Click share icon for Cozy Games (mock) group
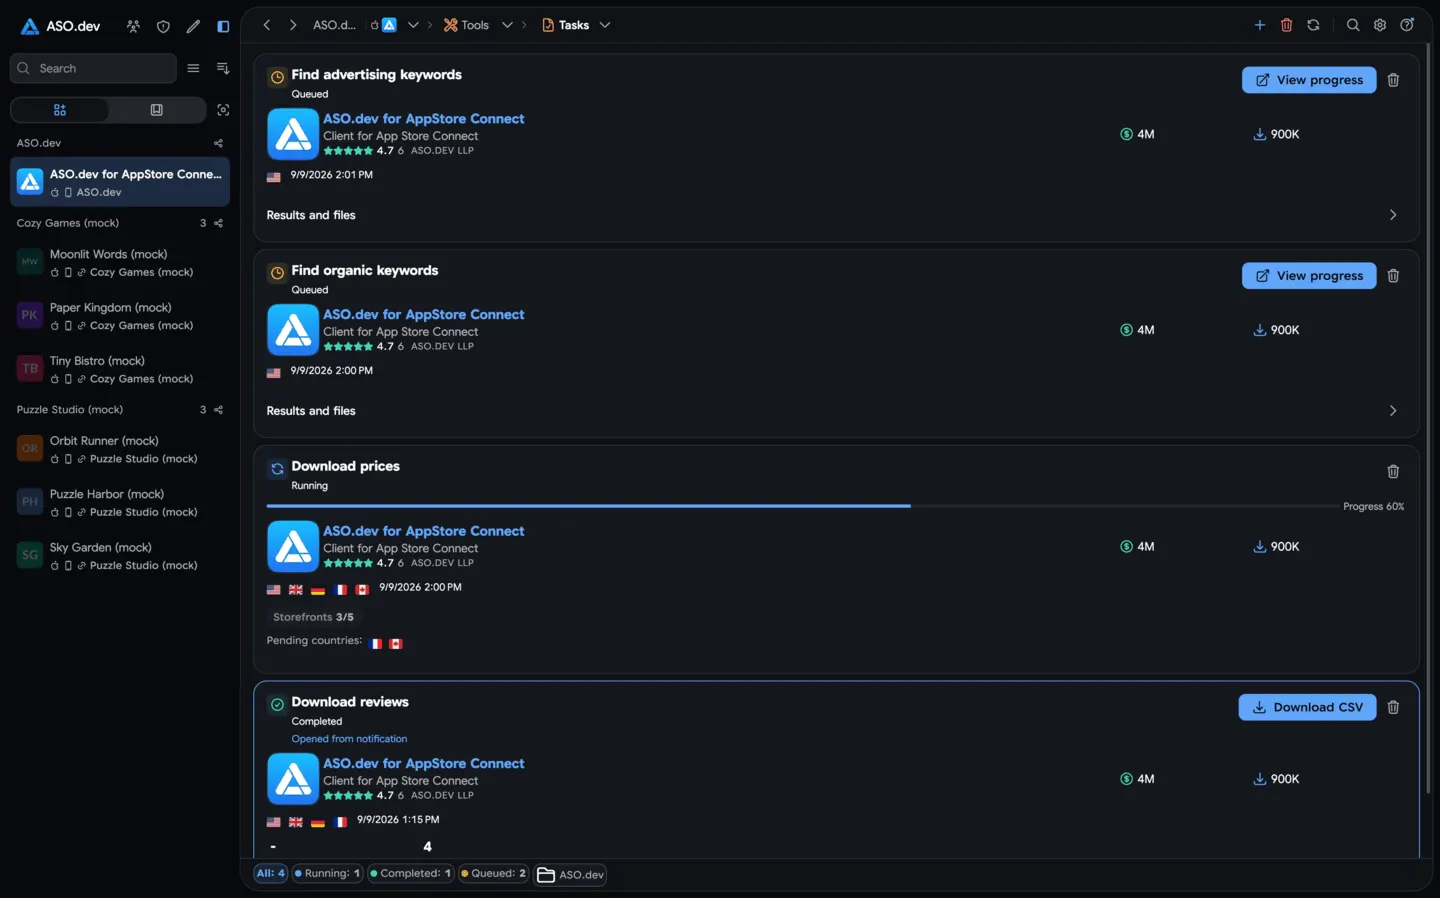1440x898 pixels. (x=218, y=223)
